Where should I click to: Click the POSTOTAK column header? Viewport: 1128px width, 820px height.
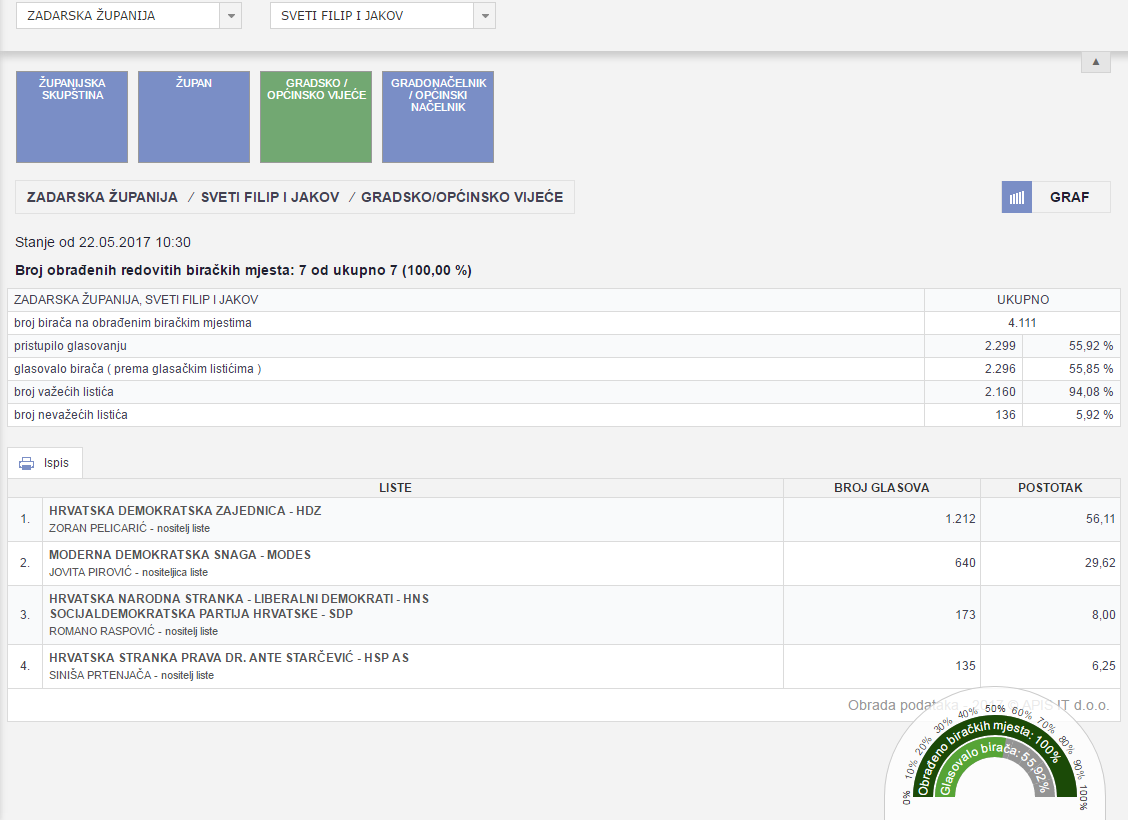(1050, 488)
